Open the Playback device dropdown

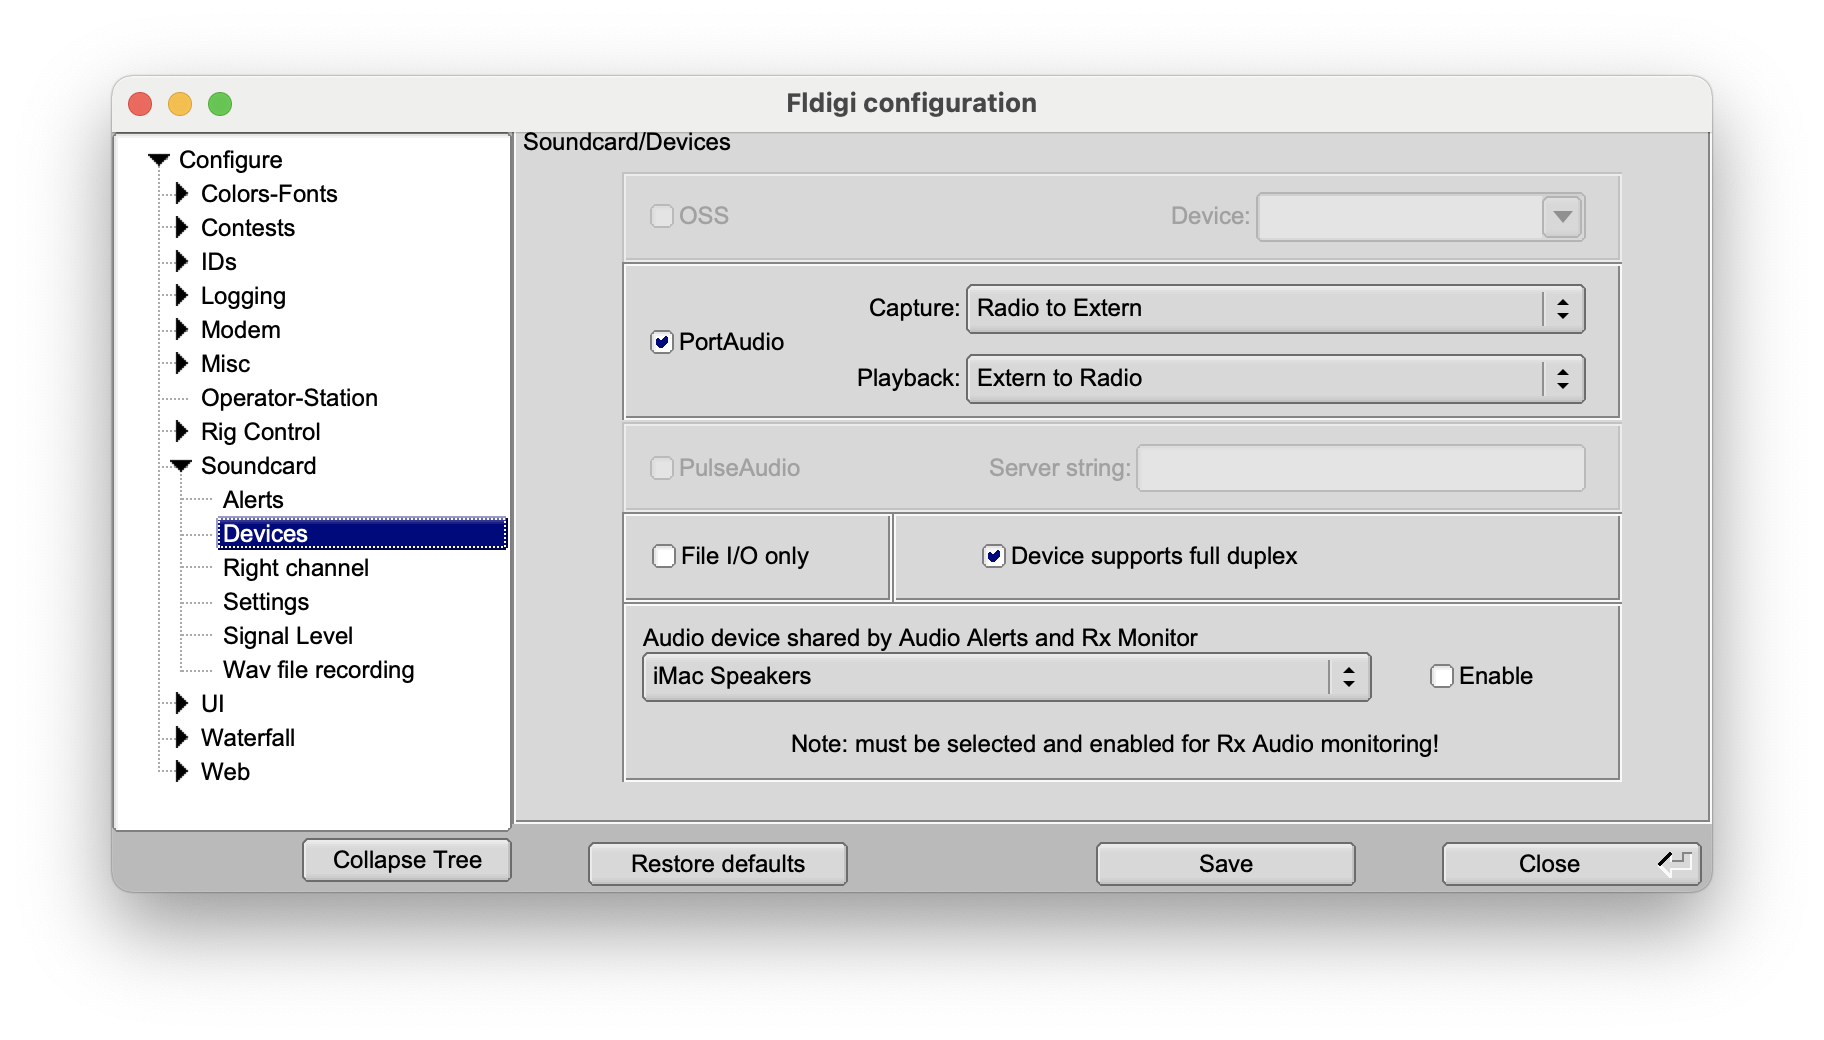1276,379
